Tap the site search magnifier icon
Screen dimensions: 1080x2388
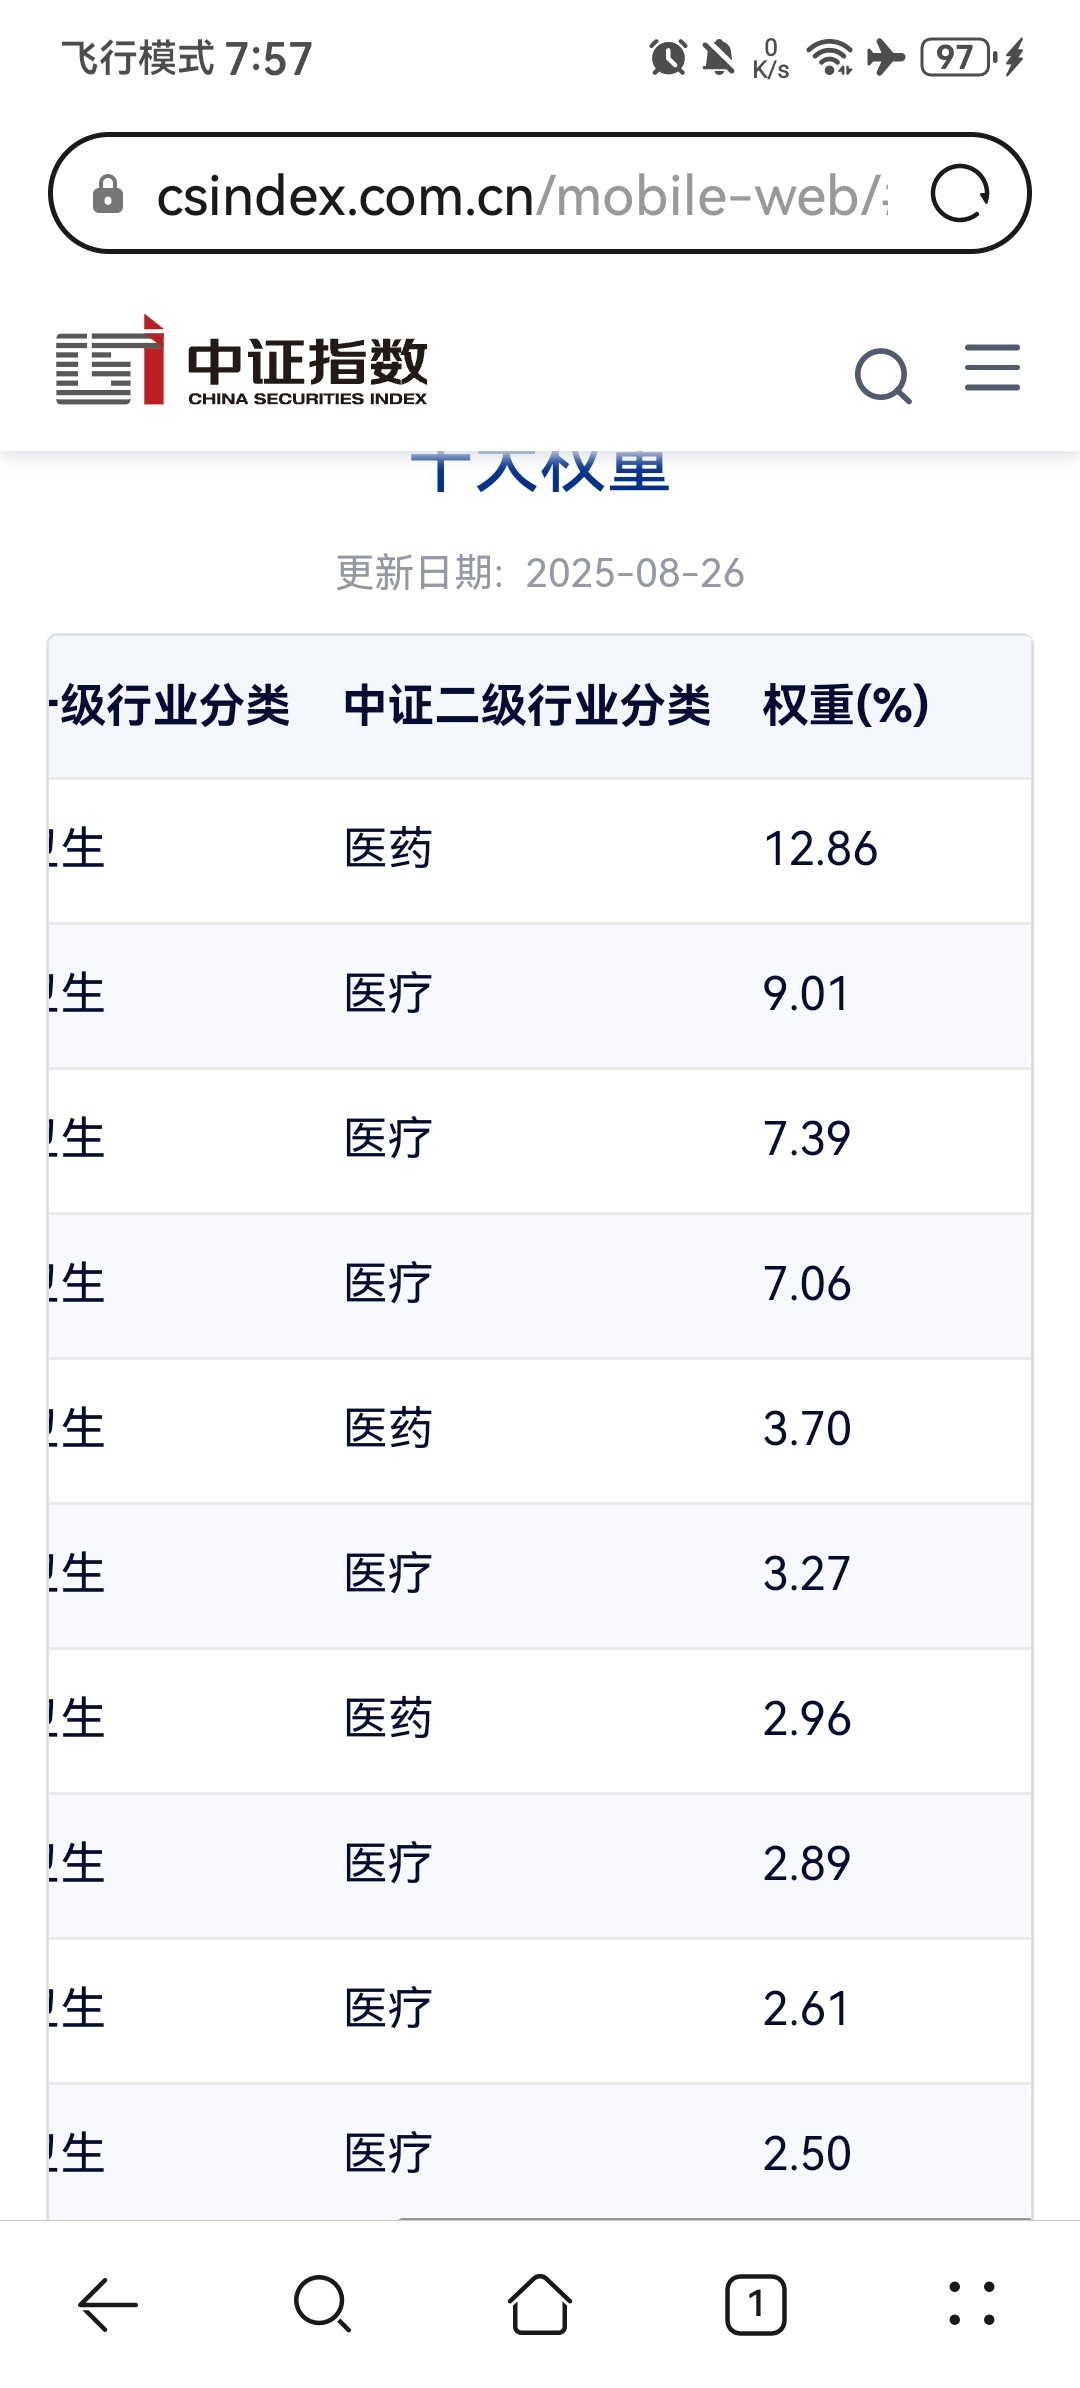click(x=883, y=375)
